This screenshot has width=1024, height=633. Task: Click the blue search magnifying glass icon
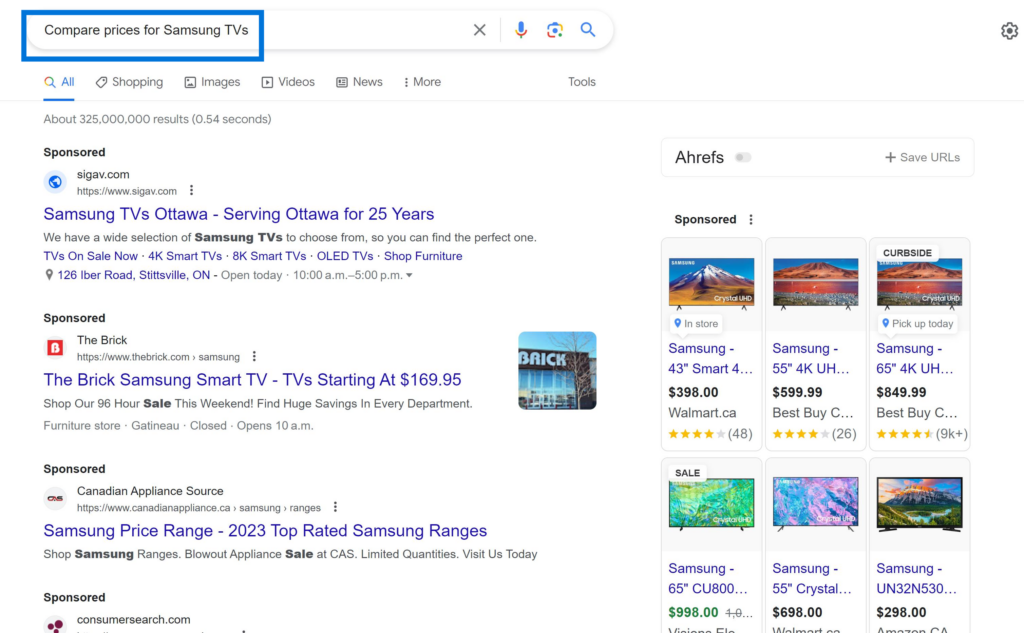click(x=588, y=30)
